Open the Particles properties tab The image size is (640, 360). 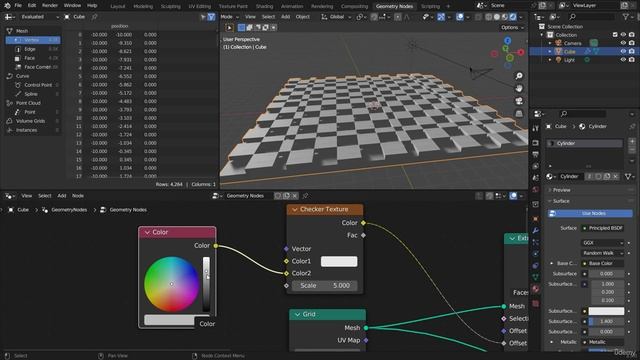pos(536,242)
